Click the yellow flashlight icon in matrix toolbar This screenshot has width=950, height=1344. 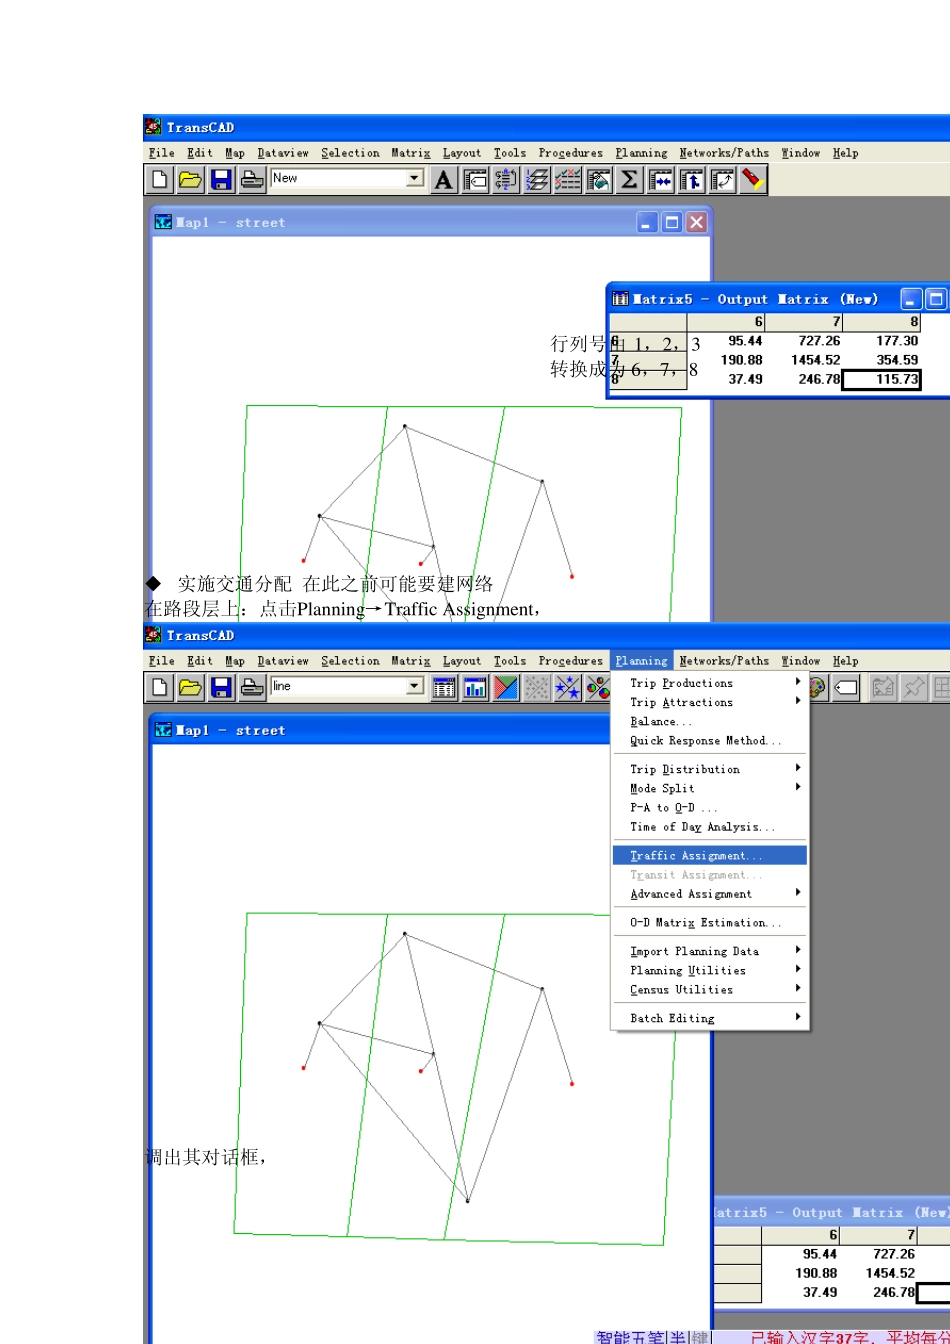[753, 180]
